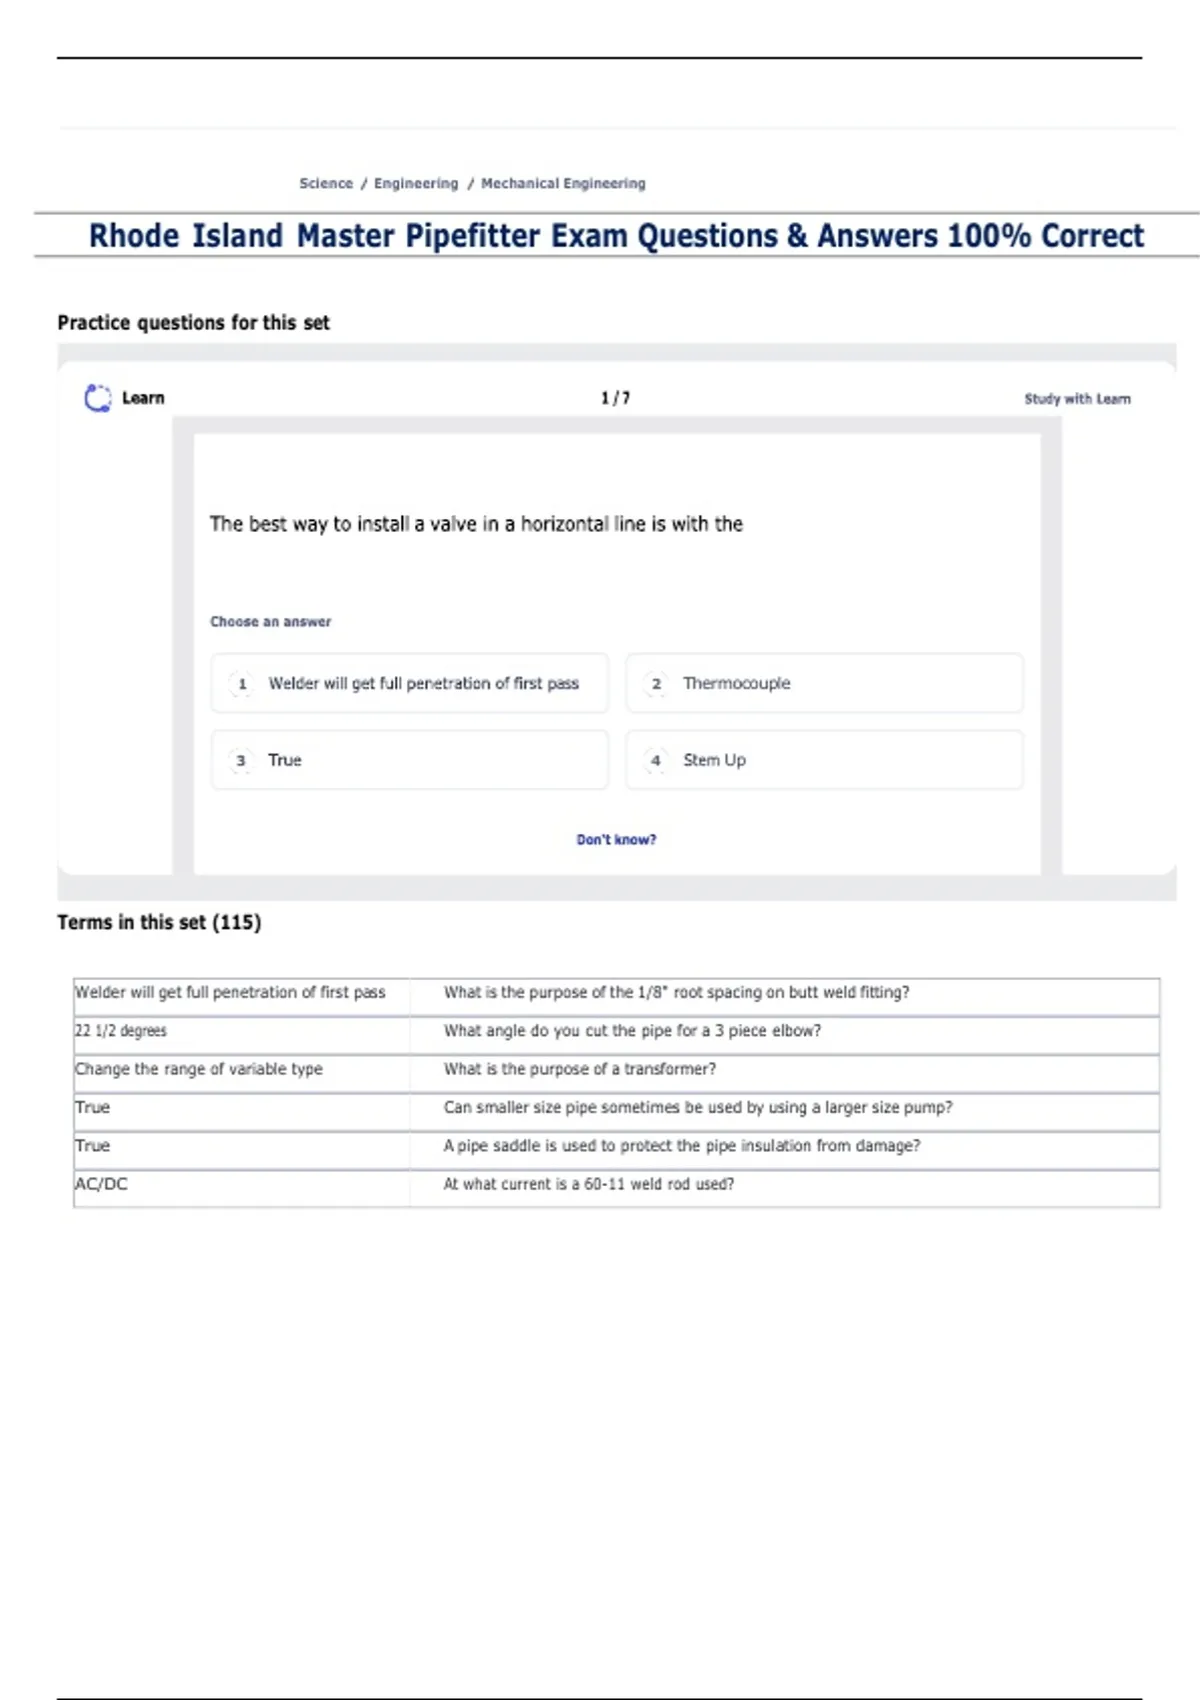Click the 'Don't know?' link
Viewport: 1200px width, 1700px height.
[616, 840]
